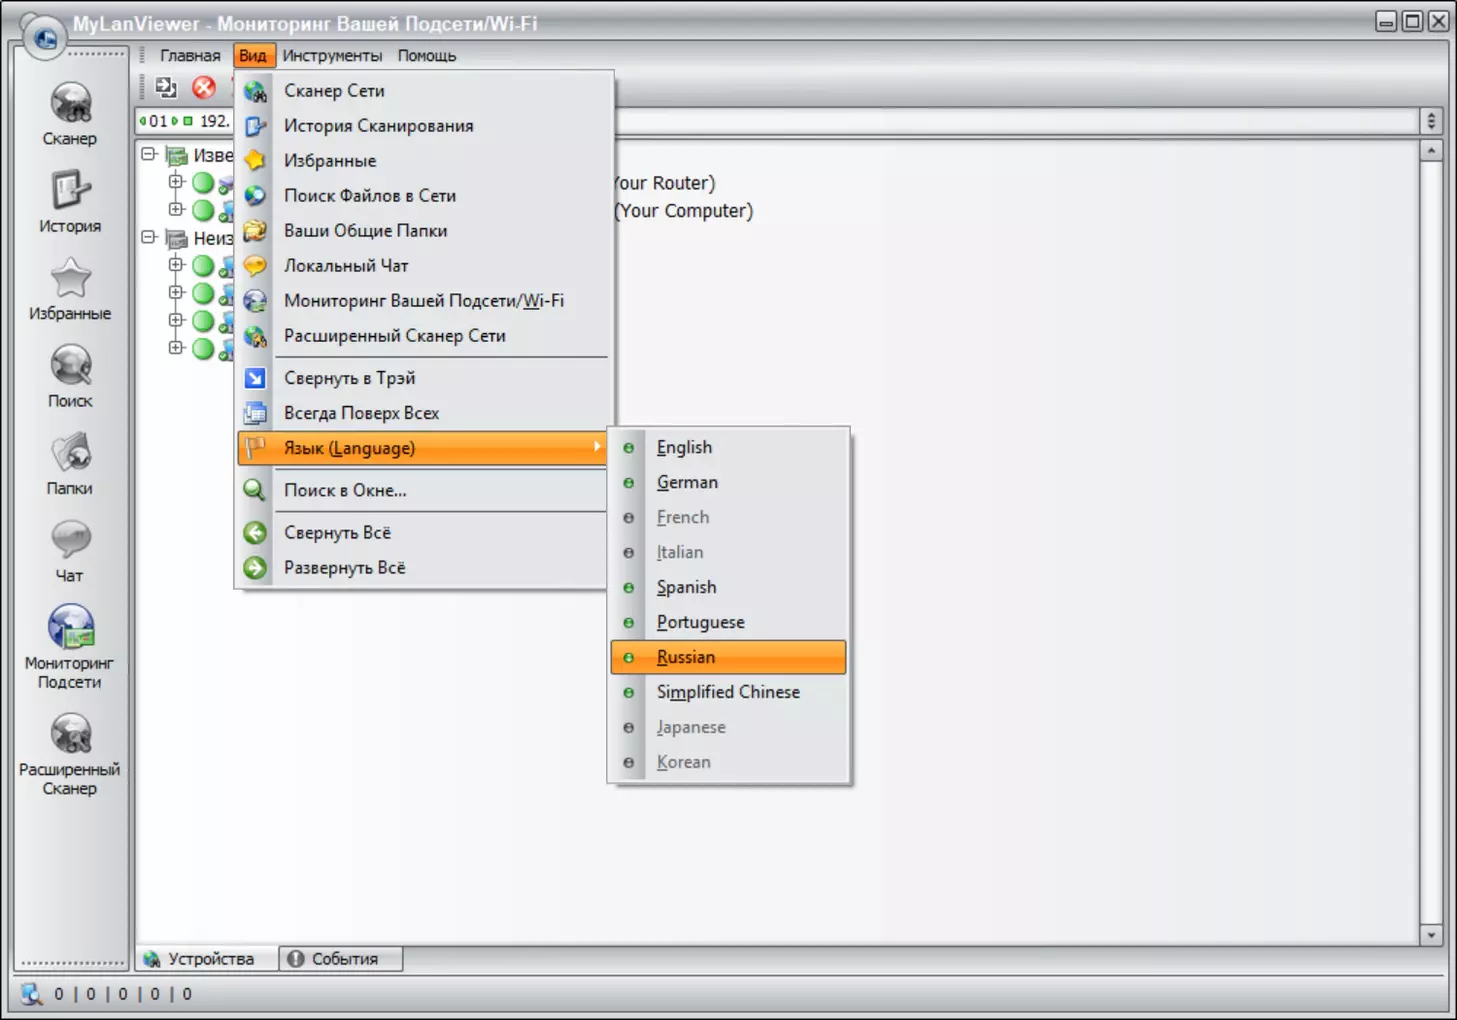Select Russian in the language submenu

pos(729,658)
